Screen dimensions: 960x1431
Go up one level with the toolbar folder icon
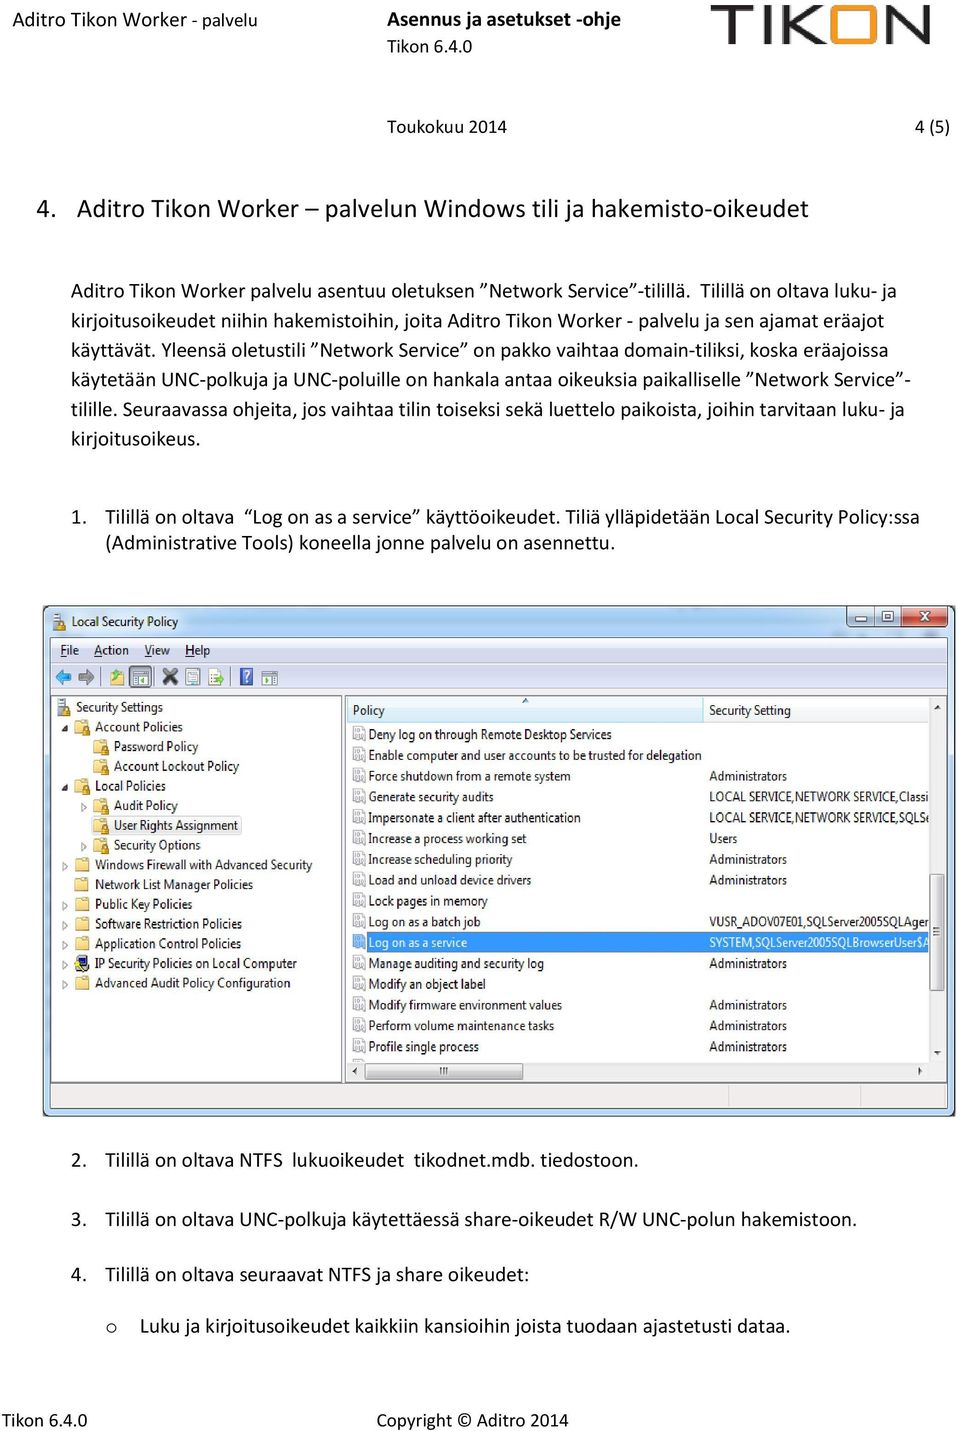pyautogui.click(x=117, y=677)
